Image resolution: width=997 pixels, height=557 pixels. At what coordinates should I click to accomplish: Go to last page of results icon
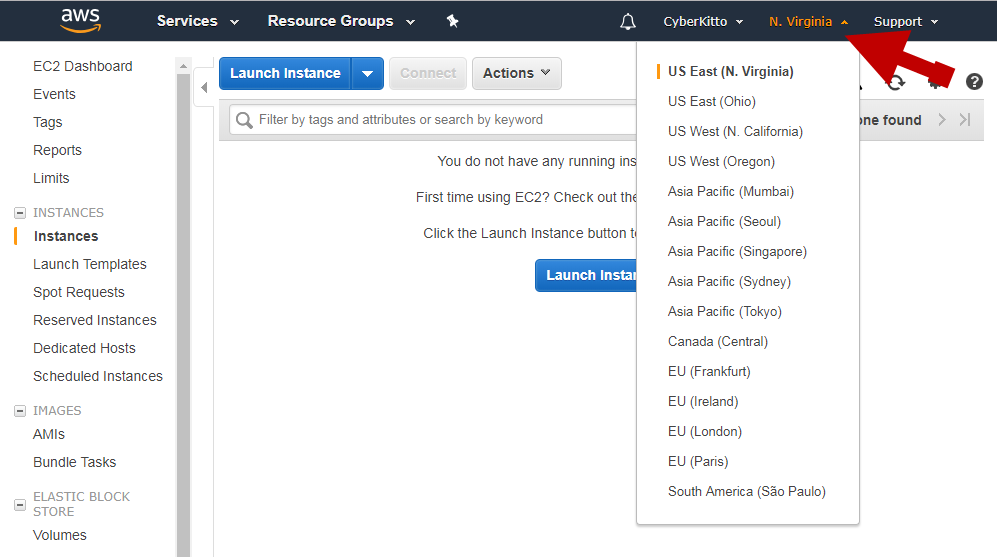[x=965, y=120]
